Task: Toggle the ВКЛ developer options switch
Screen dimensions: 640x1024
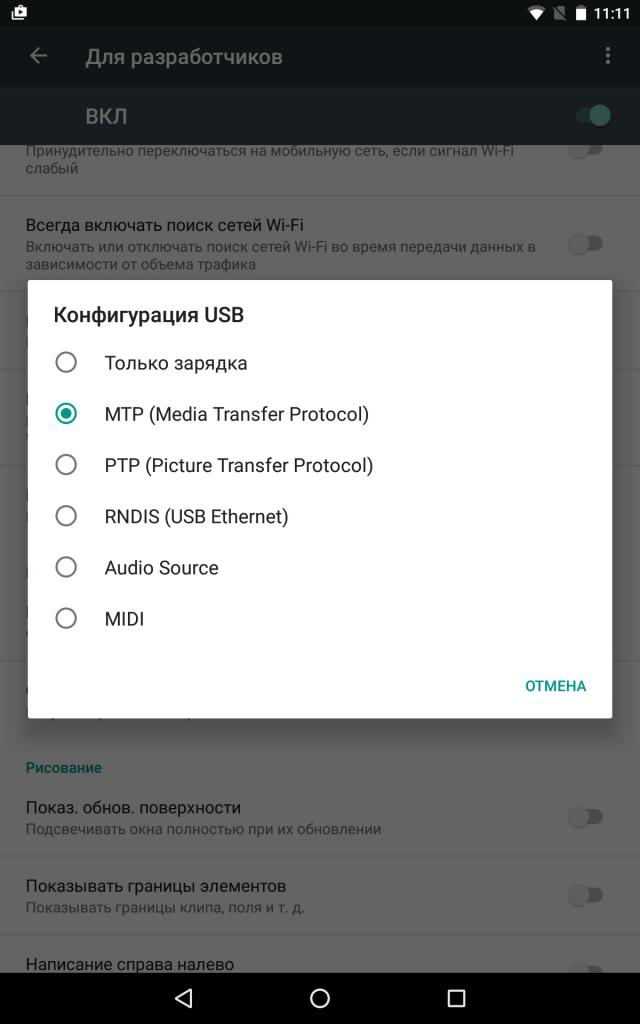Action: [x=593, y=115]
